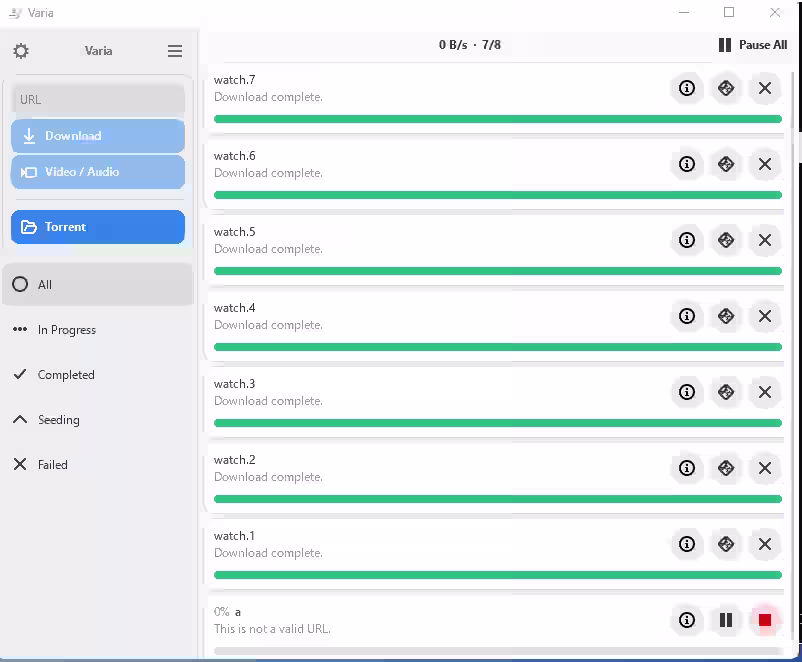Viewport: 802px width, 662px height.
Task: Pause the failed 'a' download
Action: 726,620
